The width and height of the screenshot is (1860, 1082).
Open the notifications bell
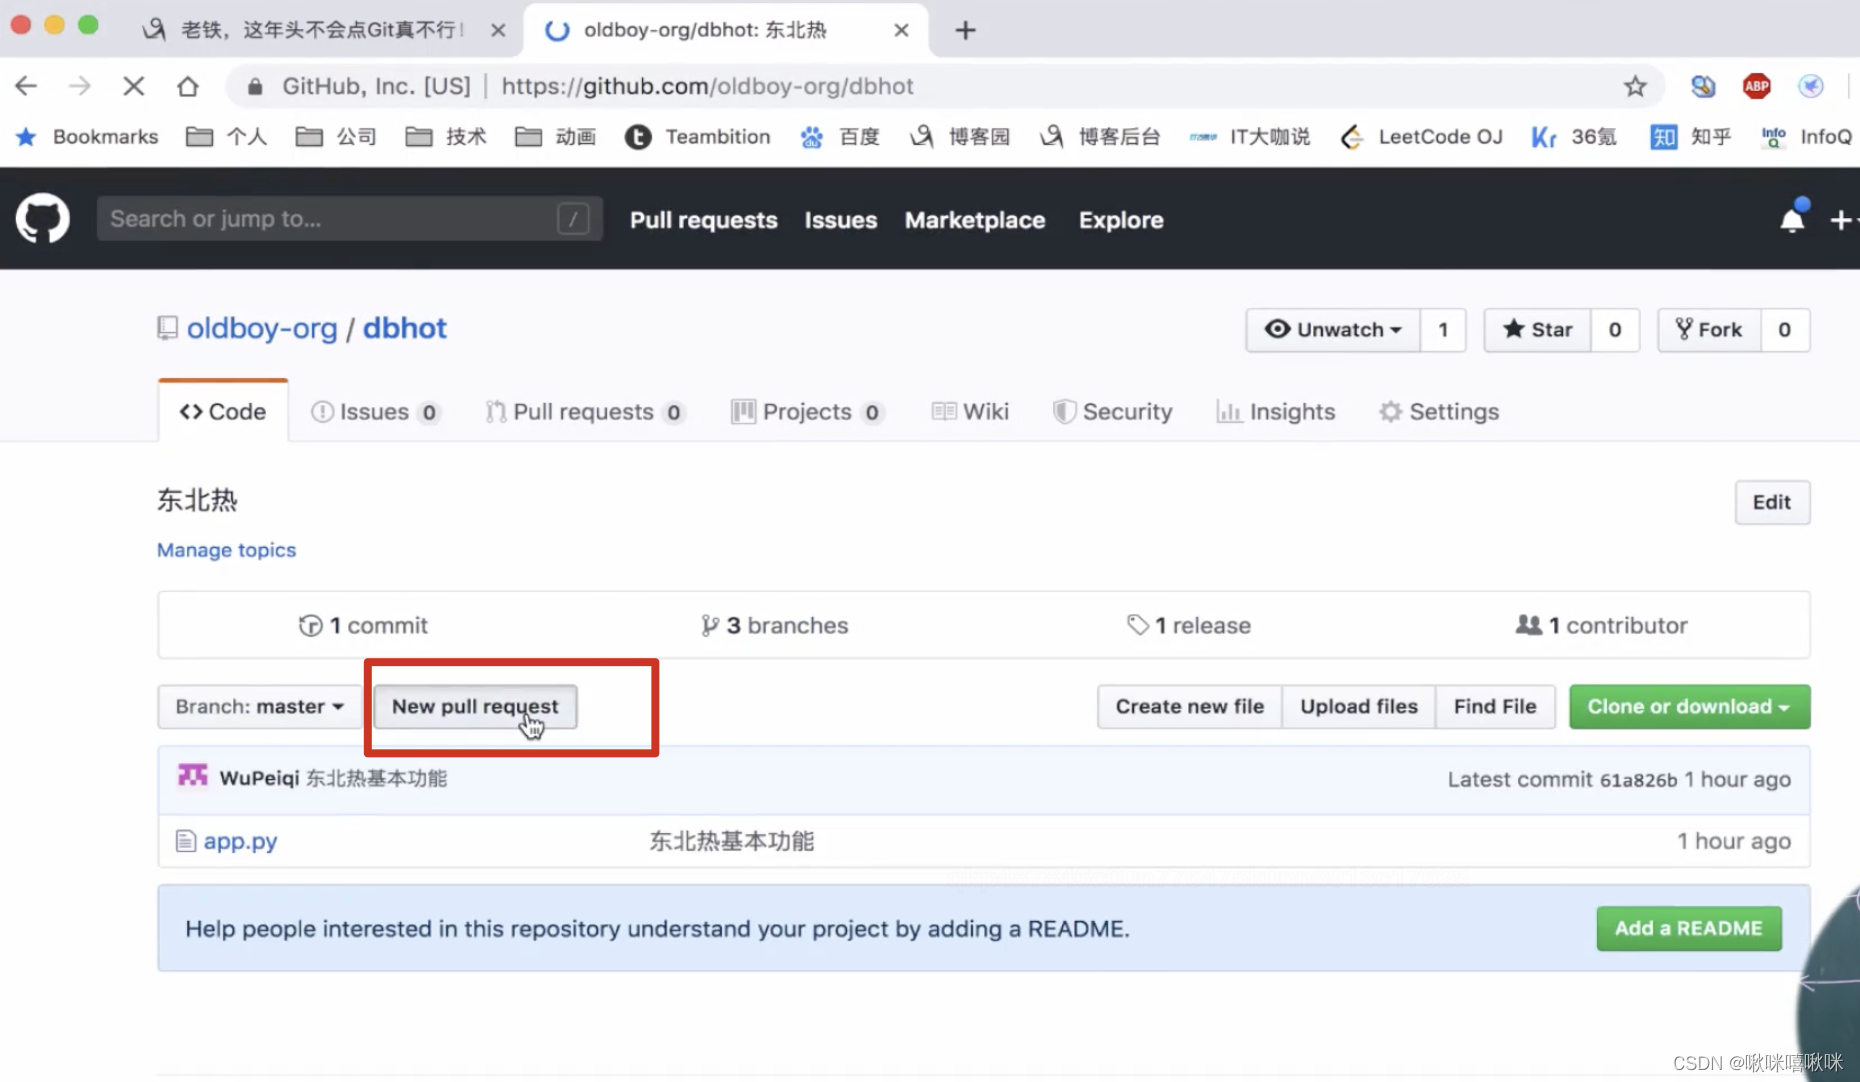pyautogui.click(x=1792, y=220)
